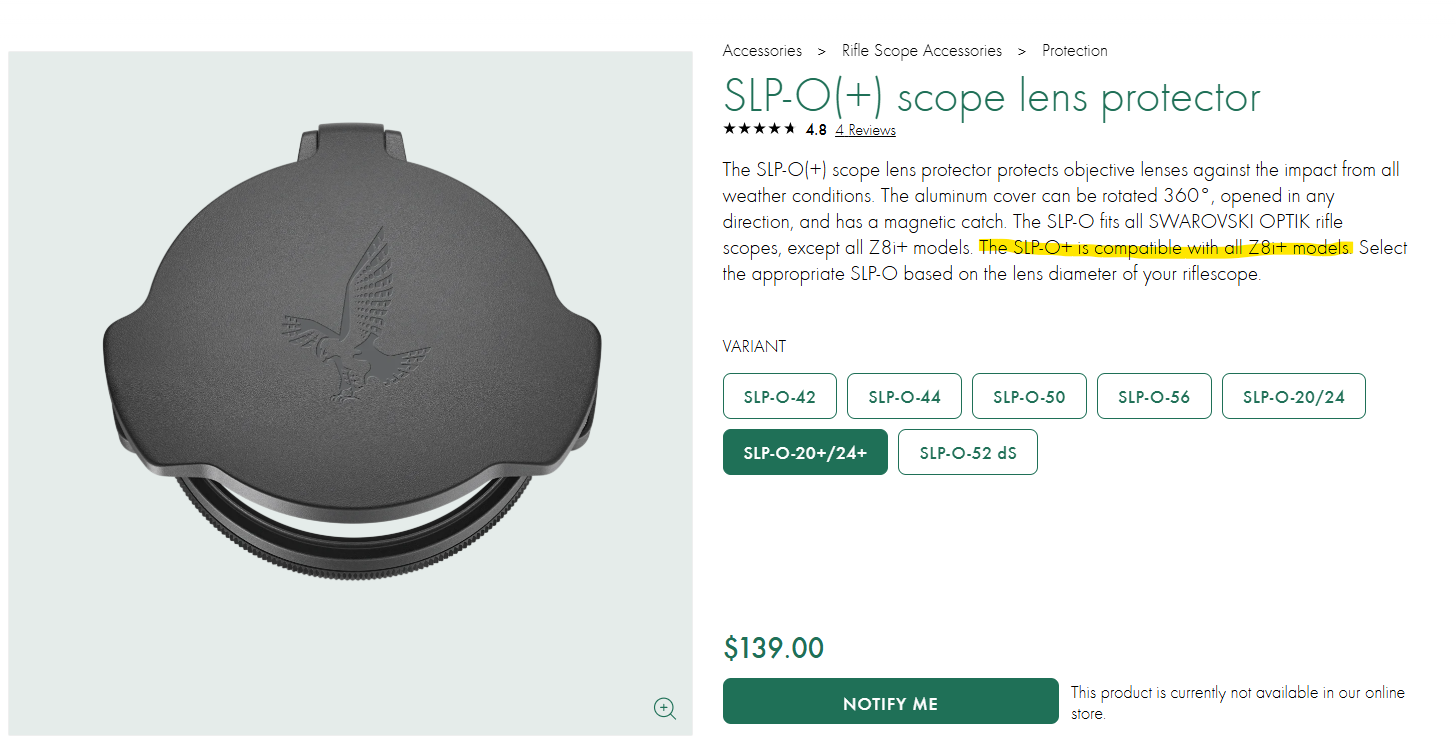Go to the Accessories breadcrumb
1456x741 pixels.
(x=762, y=50)
